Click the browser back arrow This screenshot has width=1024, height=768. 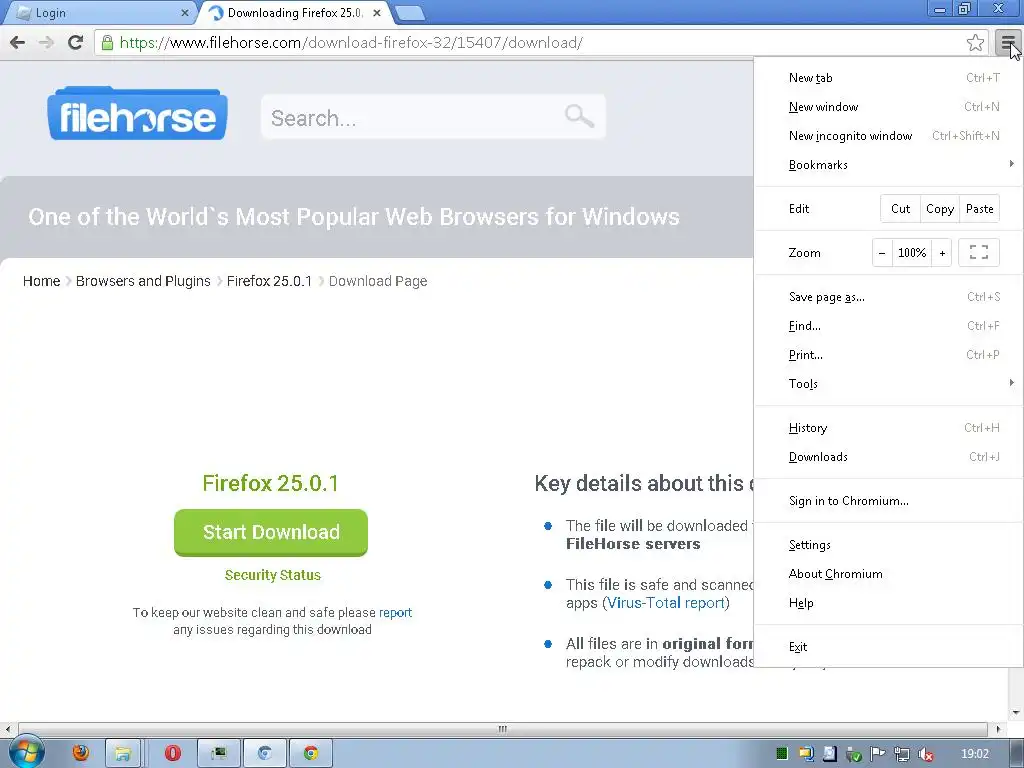click(x=18, y=43)
